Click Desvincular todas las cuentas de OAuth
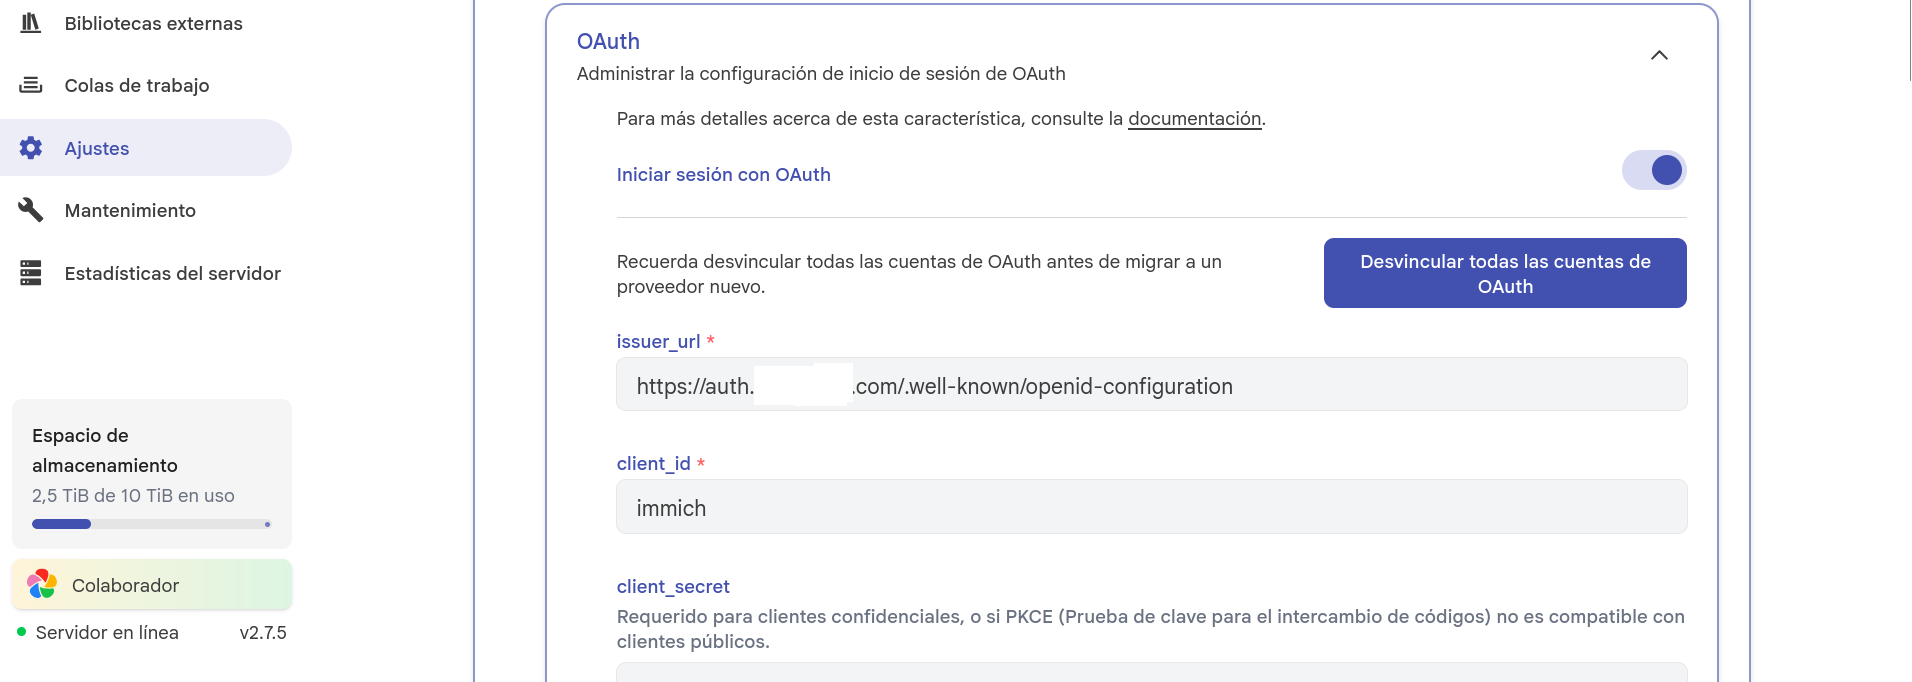The height and width of the screenshot is (682, 1912). pos(1505,273)
